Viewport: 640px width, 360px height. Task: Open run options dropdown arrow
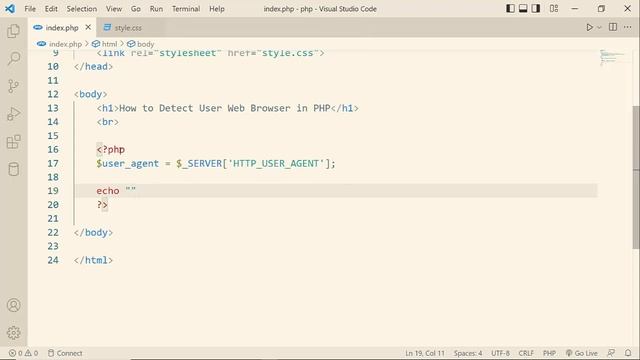599,27
